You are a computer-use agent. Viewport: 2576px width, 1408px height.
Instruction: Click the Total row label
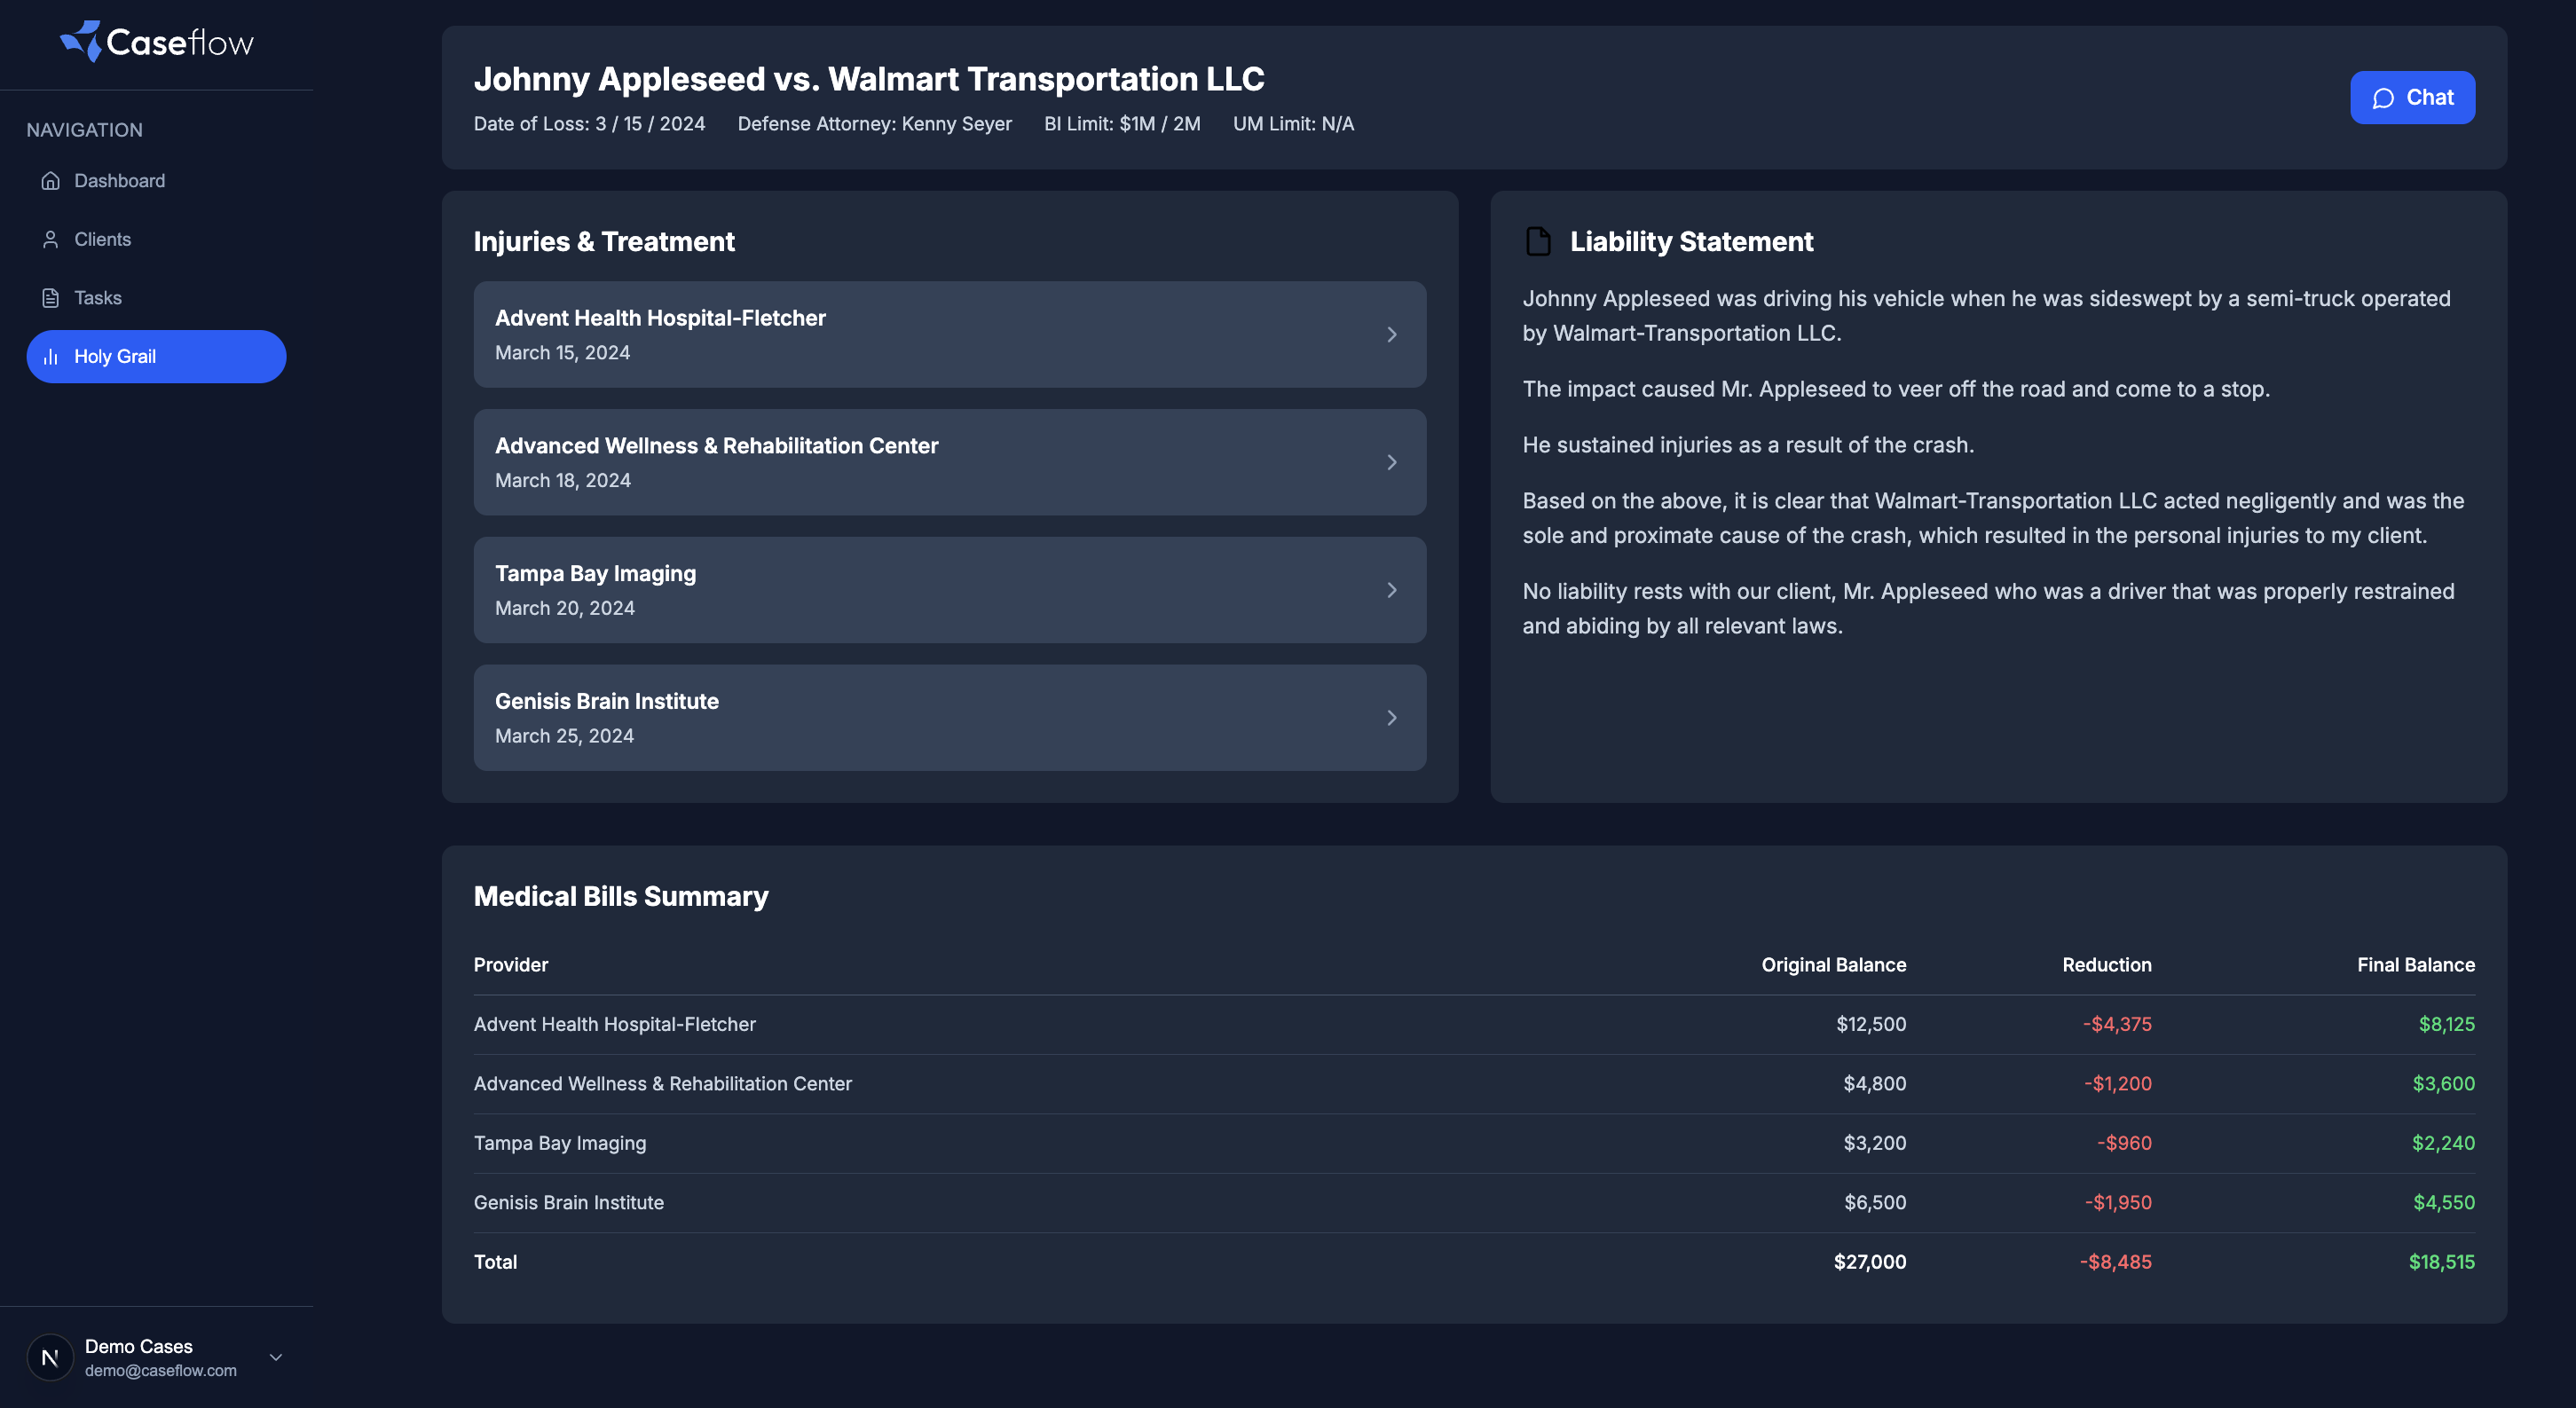(x=495, y=1262)
